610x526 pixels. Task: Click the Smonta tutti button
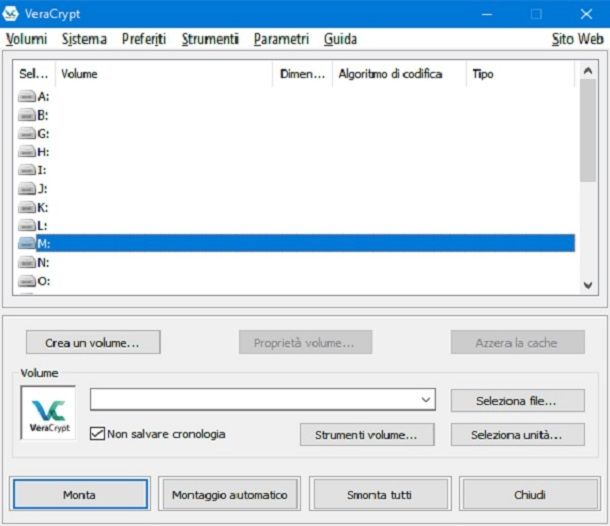click(380, 494)
